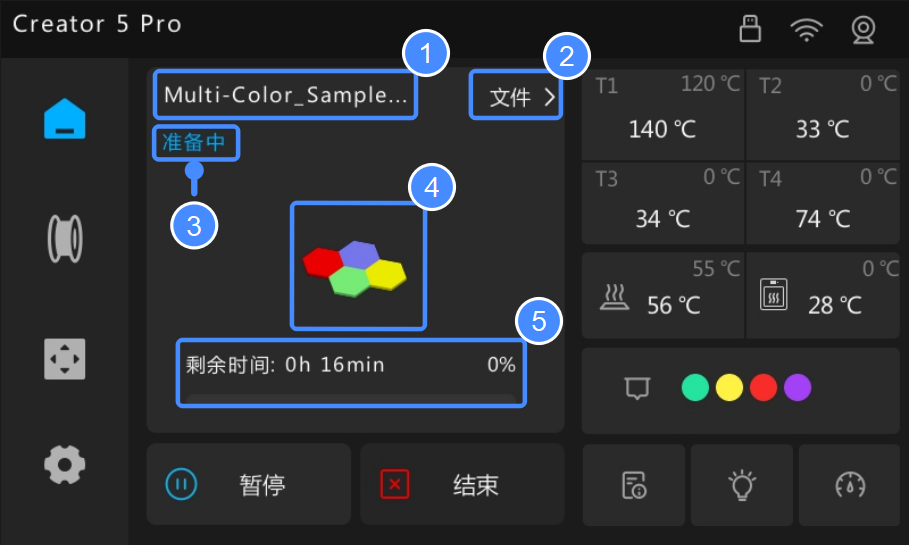Click T1 current temperature 140 ℃
The height and width of the screenshot is (545, 909).
[x=663, y=129]
